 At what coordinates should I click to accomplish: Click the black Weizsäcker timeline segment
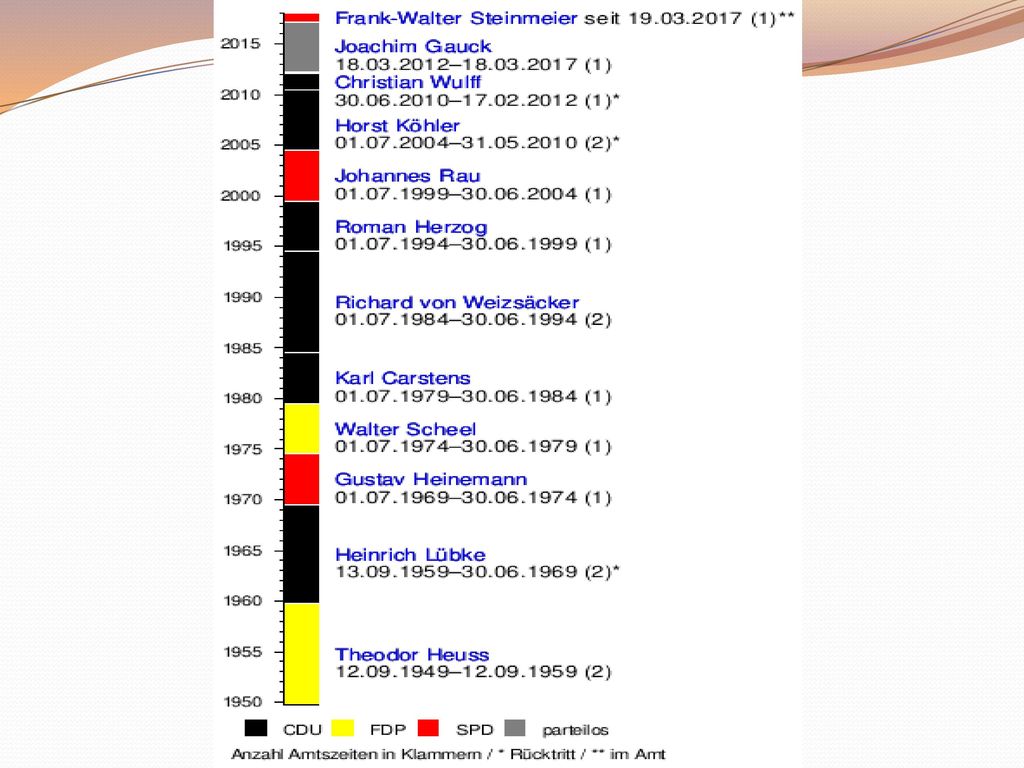[x=302, y=302]
